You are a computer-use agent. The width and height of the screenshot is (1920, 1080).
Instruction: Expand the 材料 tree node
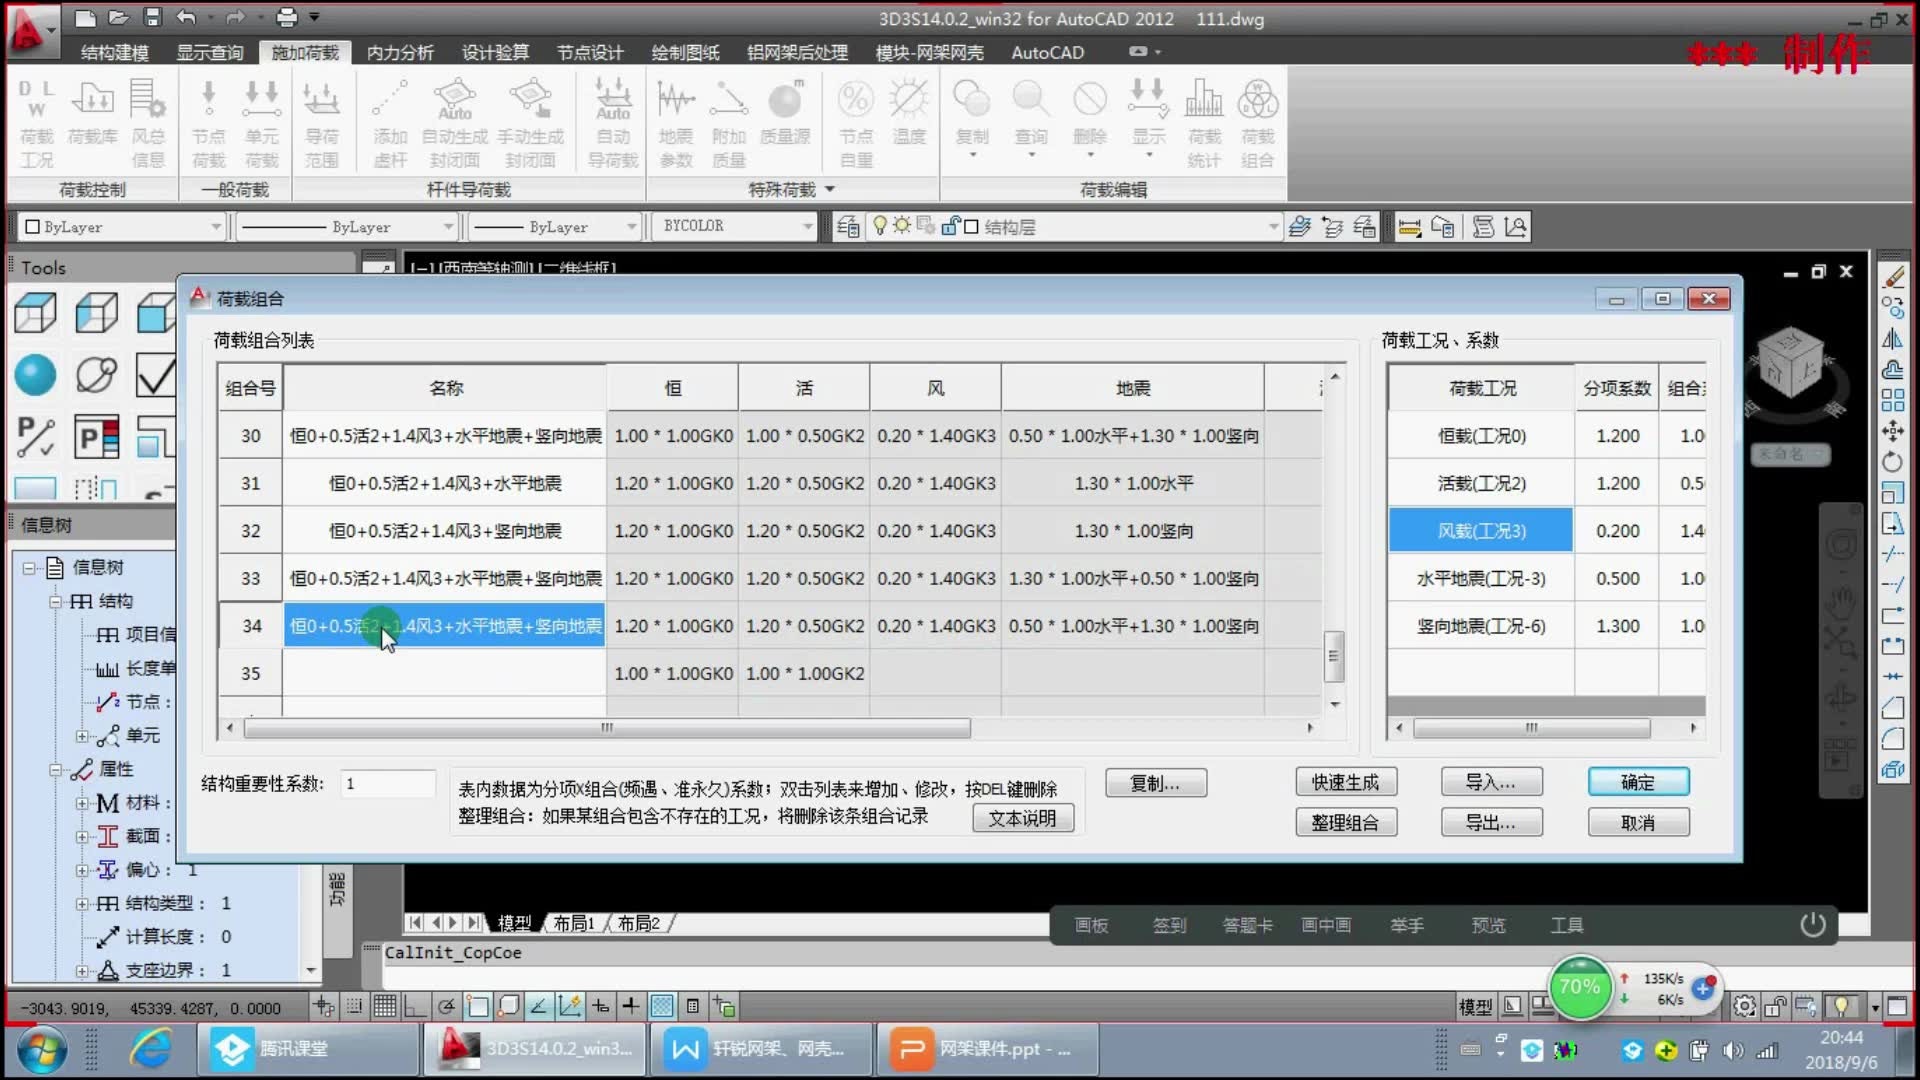tap(82, 803)
